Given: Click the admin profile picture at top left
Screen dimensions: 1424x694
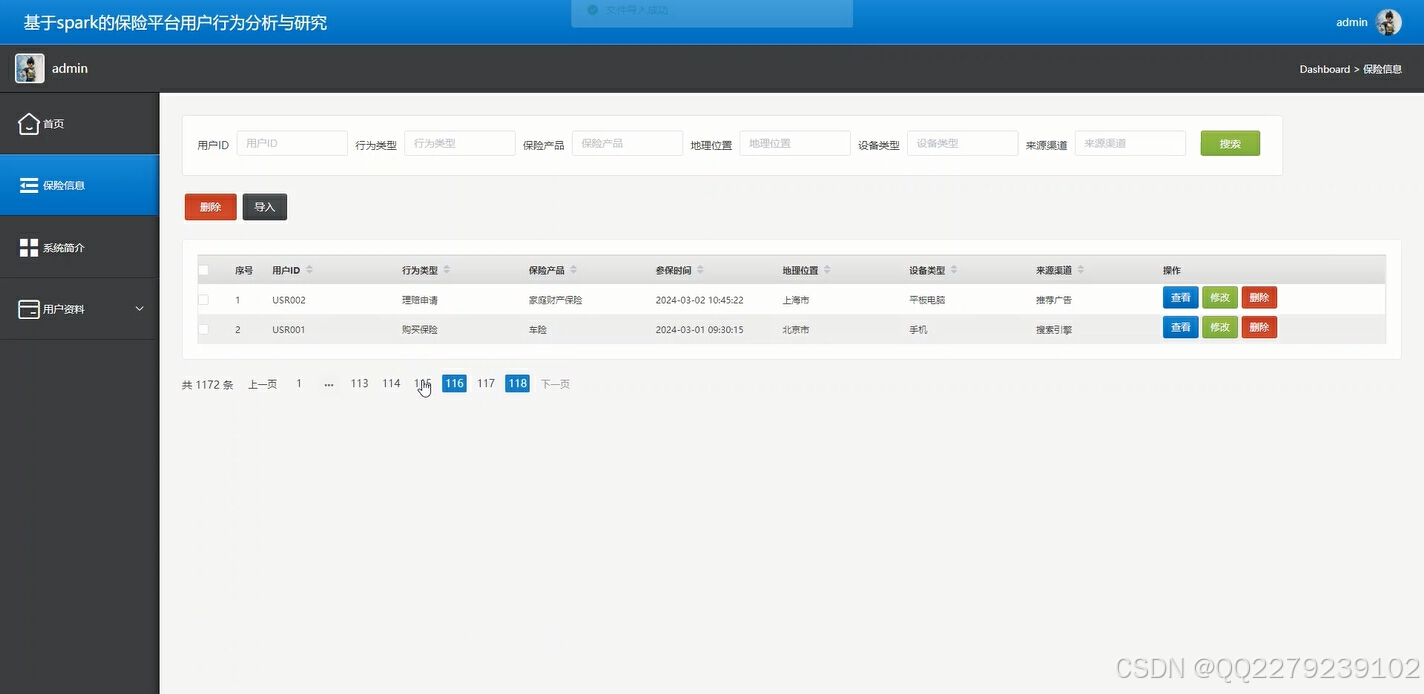Looking at the screenshot, I should pyautogui.click(x=28, y=67).
